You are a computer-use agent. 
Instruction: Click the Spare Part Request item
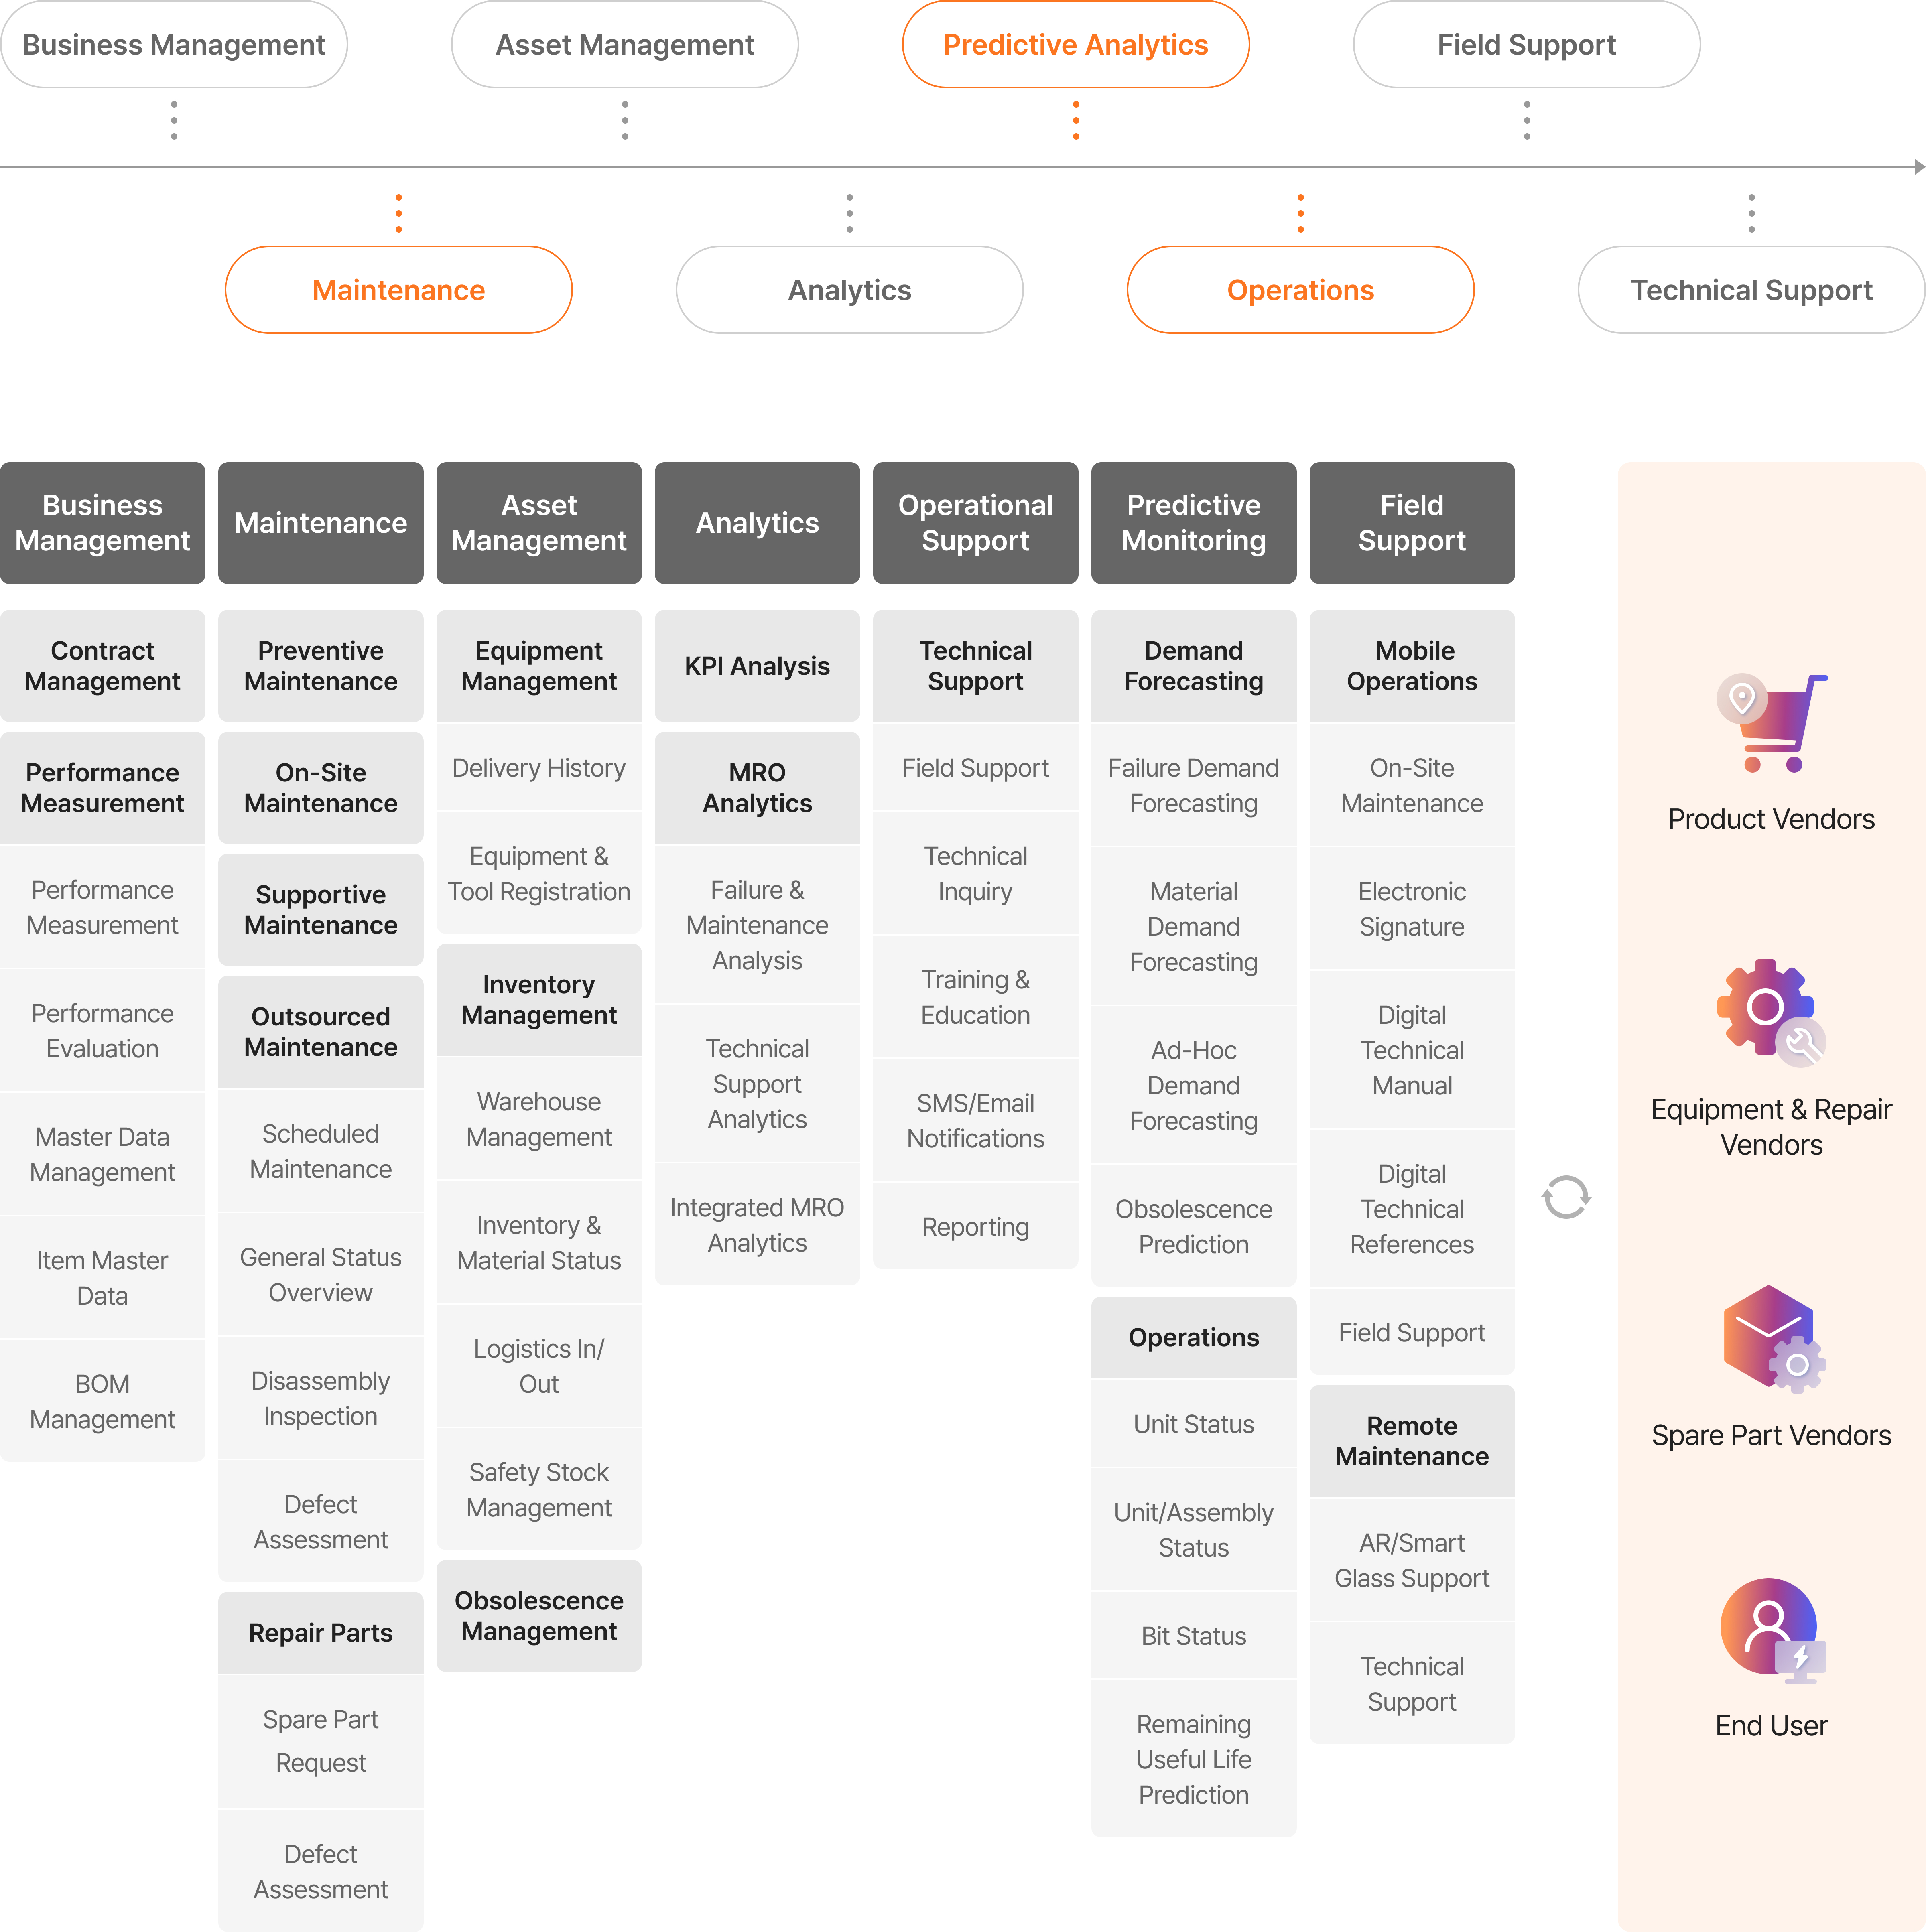[320, 1741]
